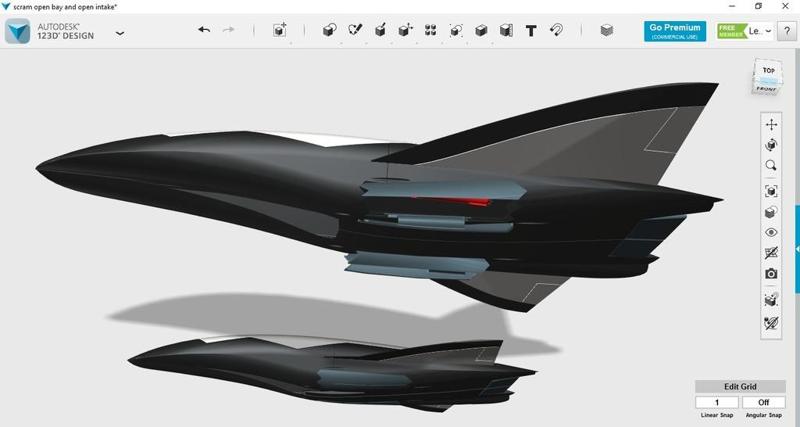Image resolution: width=800 pixels, height=427 pixels.
Task: Expand the application menu chevron
Action: [x=120, y=33]
